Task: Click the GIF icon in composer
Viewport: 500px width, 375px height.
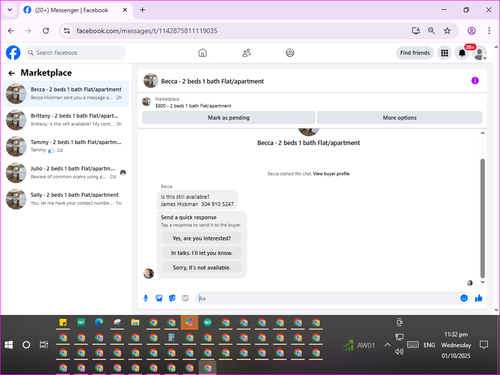Action: 185,298
